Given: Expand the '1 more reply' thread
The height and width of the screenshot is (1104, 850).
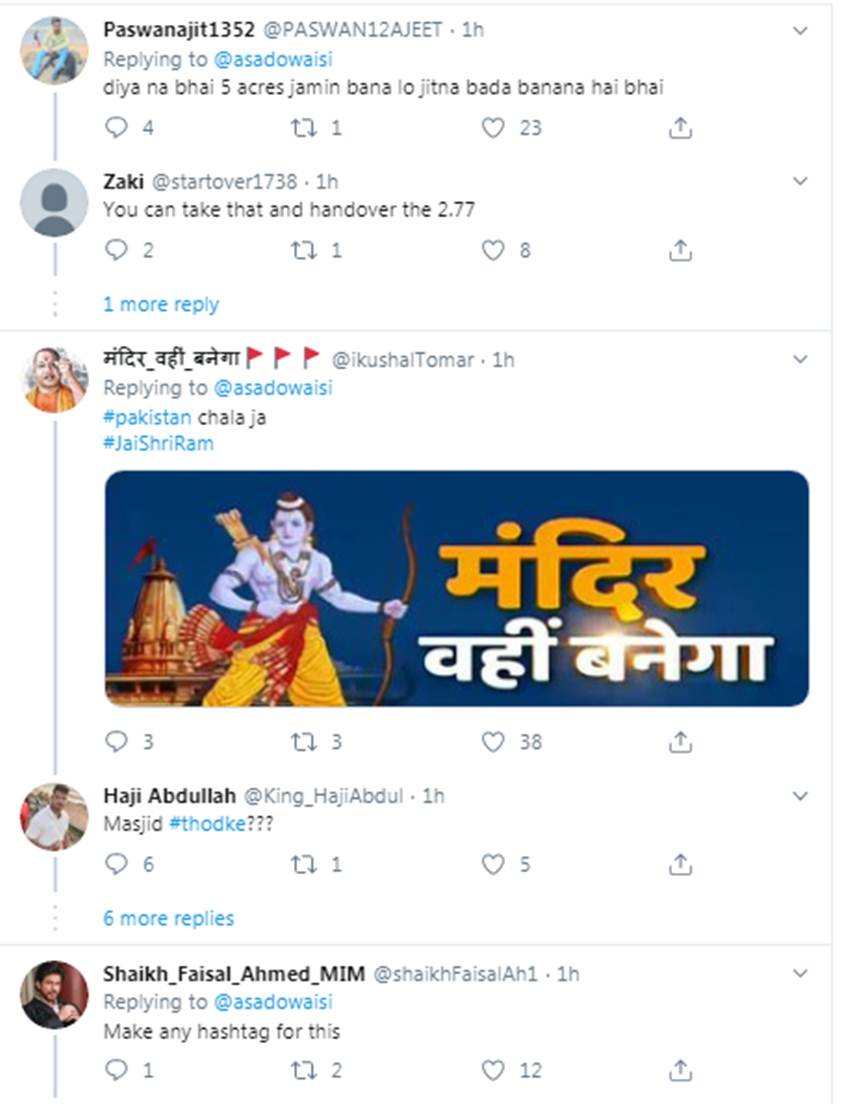Looking at the screenshot, I should point(161,304).
